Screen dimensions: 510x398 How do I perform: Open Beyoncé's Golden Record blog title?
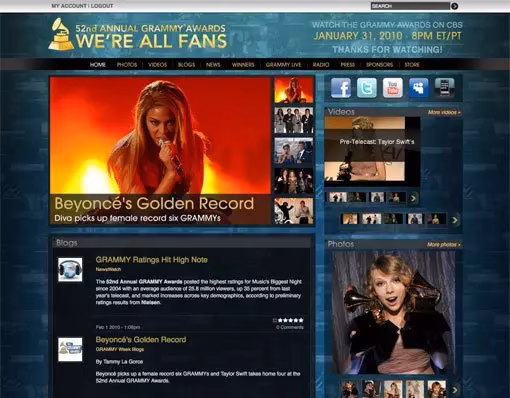(x=141, y=340)
